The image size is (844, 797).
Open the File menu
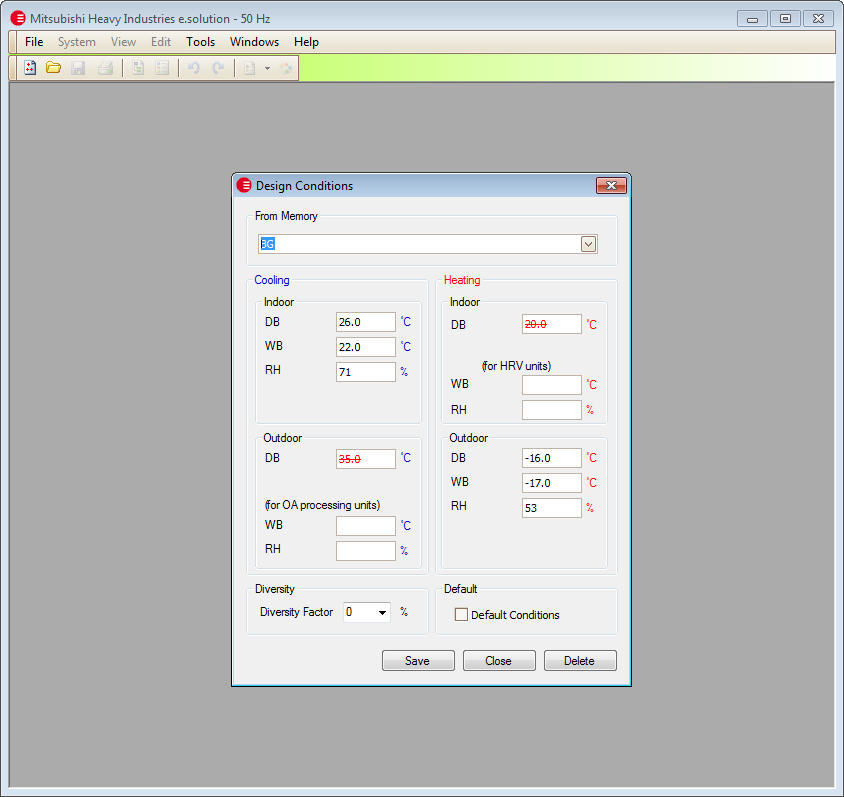[34, 42]
